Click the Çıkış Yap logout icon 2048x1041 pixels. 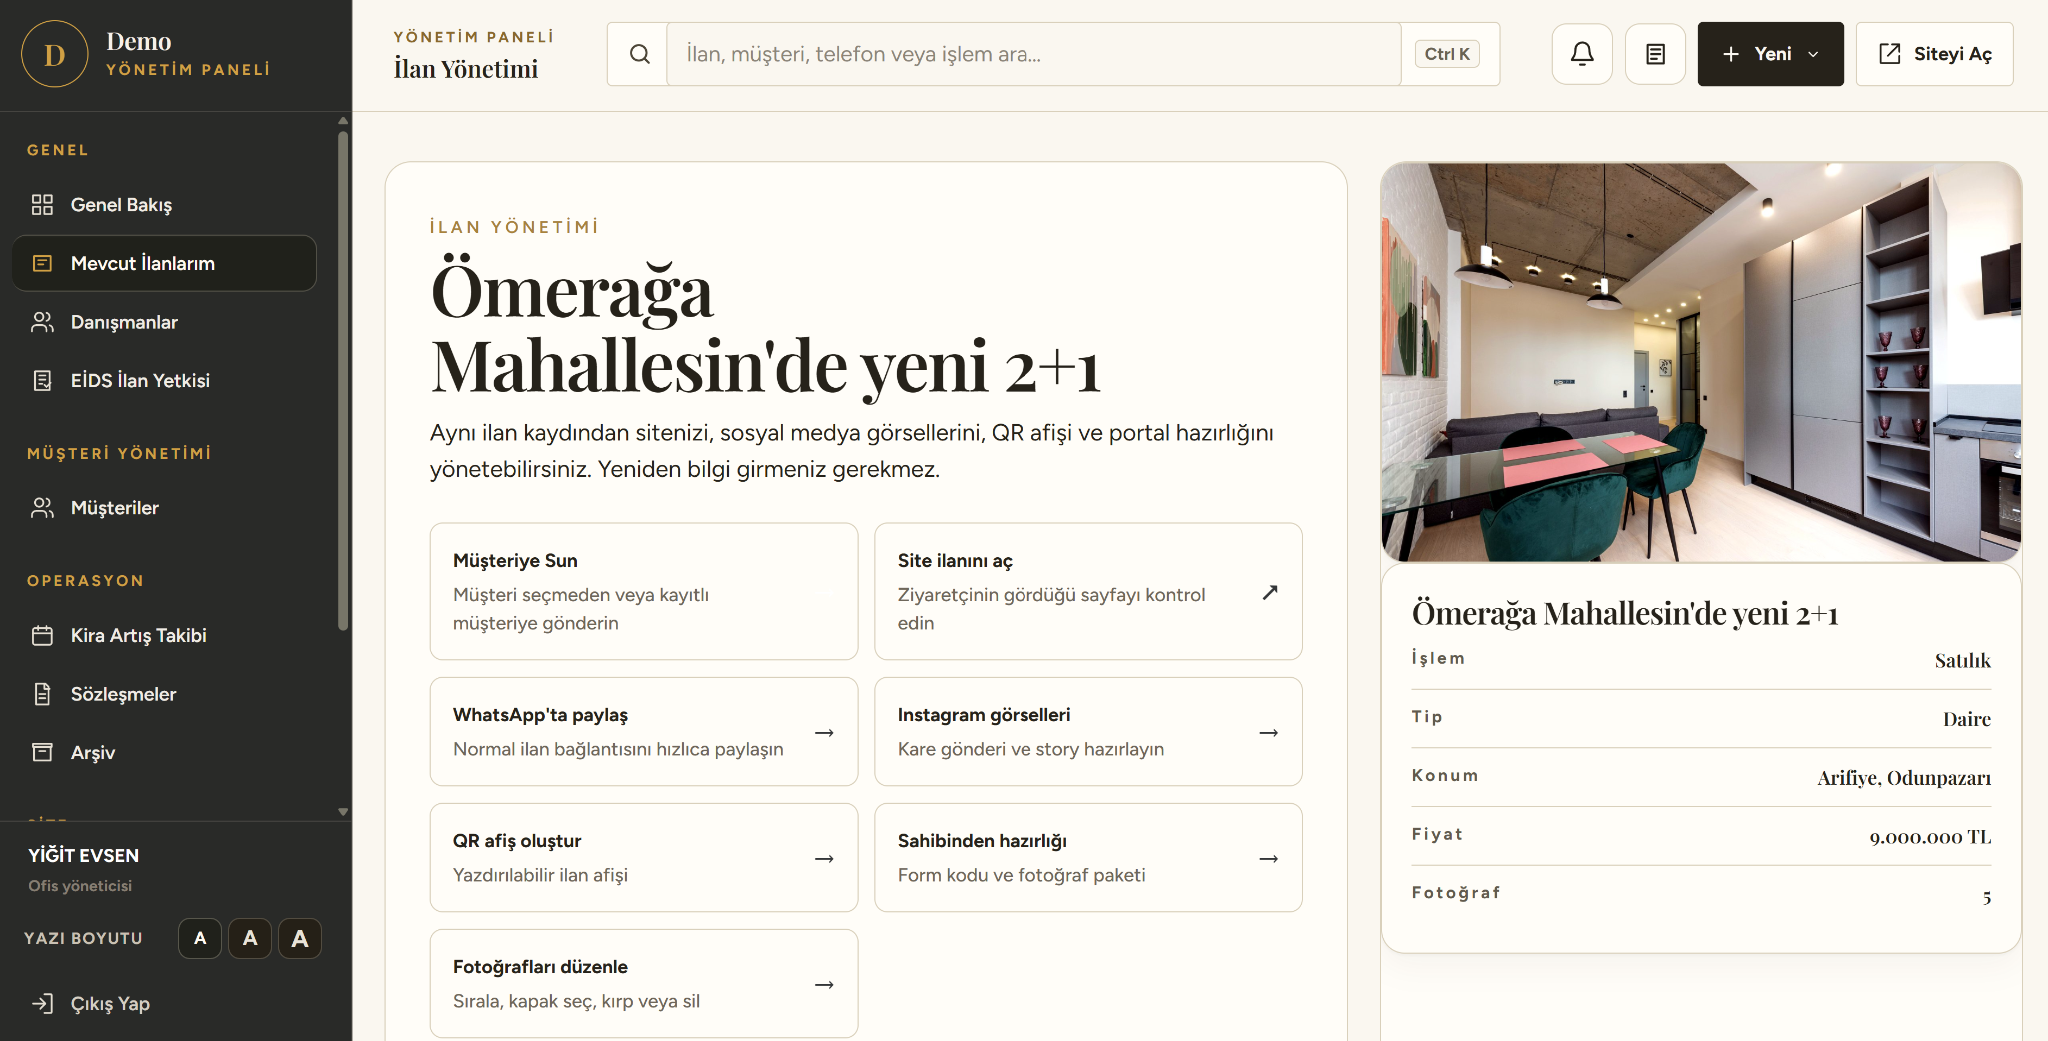click(42, 1003)
